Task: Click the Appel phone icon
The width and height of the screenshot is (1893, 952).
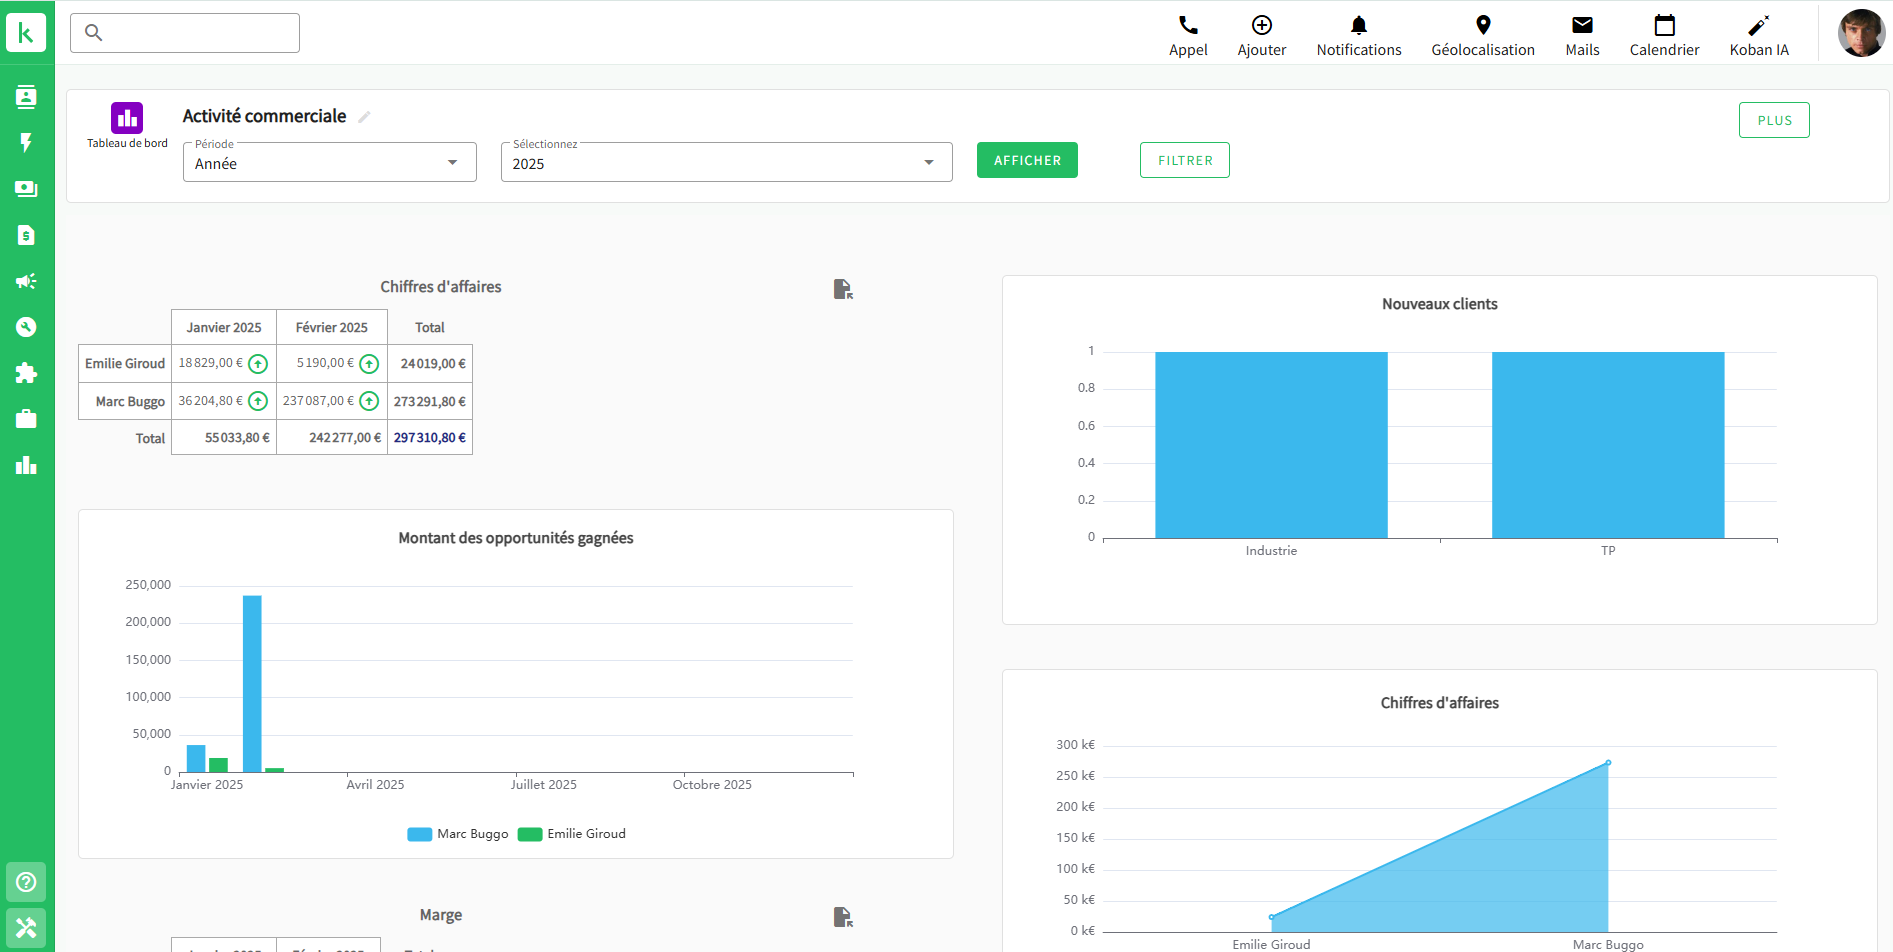Action: click(x=1188, y=25)
